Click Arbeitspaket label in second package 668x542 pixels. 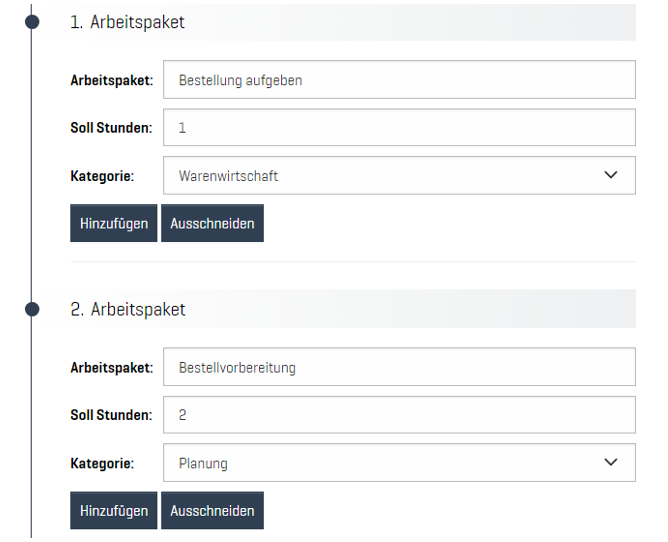click(111, 367)
